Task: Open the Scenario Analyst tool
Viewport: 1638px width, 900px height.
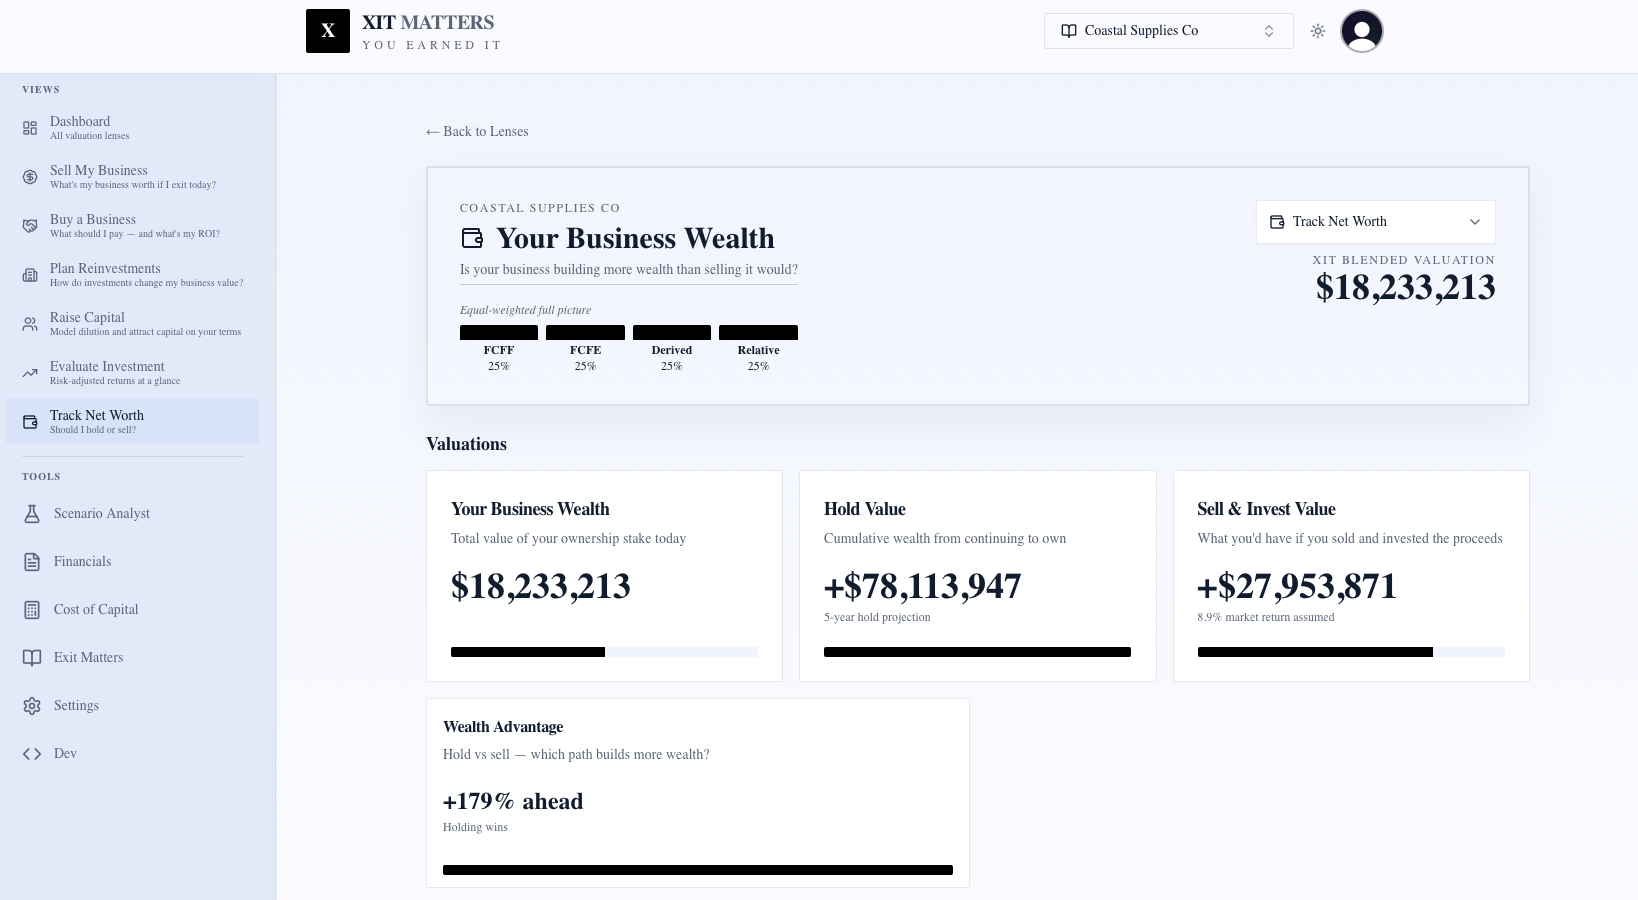Action: tap(132, 513)
